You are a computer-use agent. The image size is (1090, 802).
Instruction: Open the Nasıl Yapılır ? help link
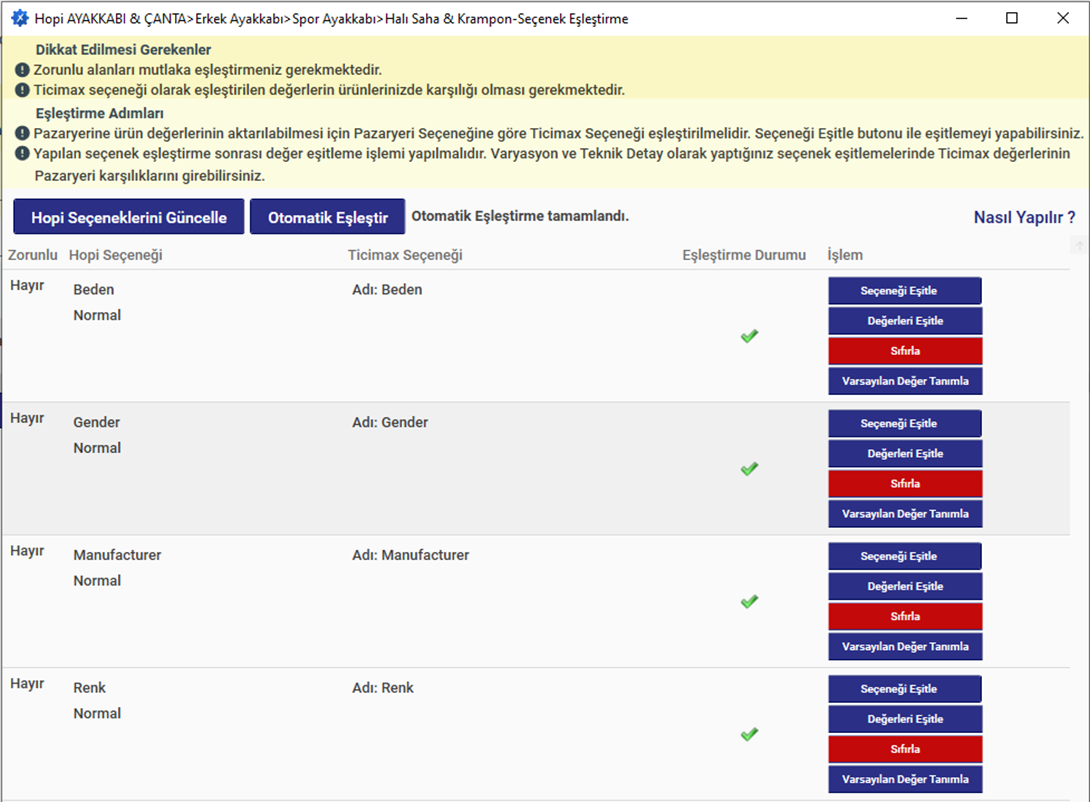[1024, 217]
